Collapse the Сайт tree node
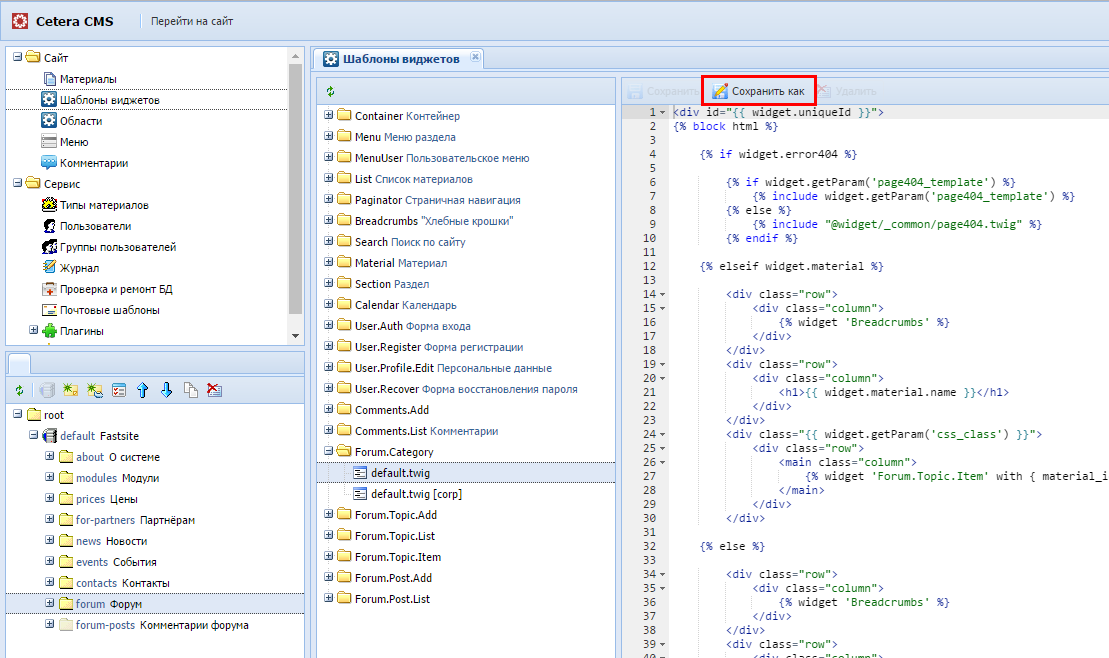The image size is (1109, 658). coord(18,57)
